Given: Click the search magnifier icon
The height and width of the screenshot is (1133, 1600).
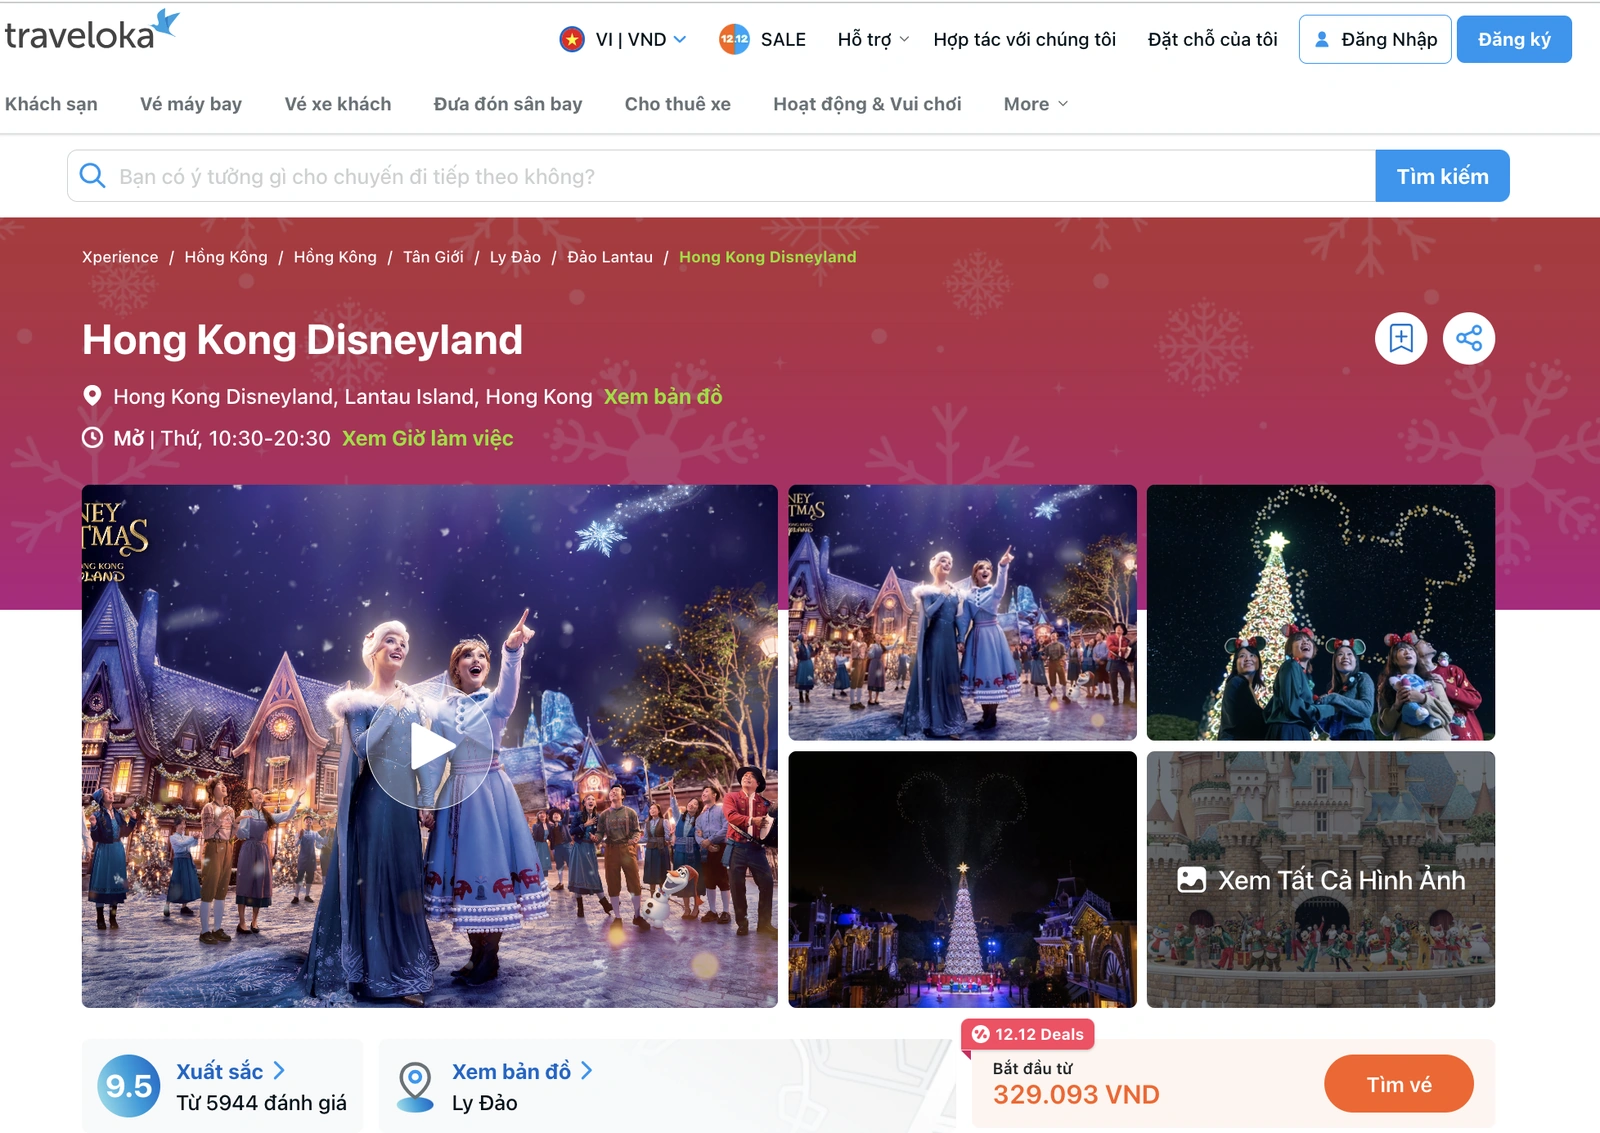Looking at the screenshot, I should 92,176.
